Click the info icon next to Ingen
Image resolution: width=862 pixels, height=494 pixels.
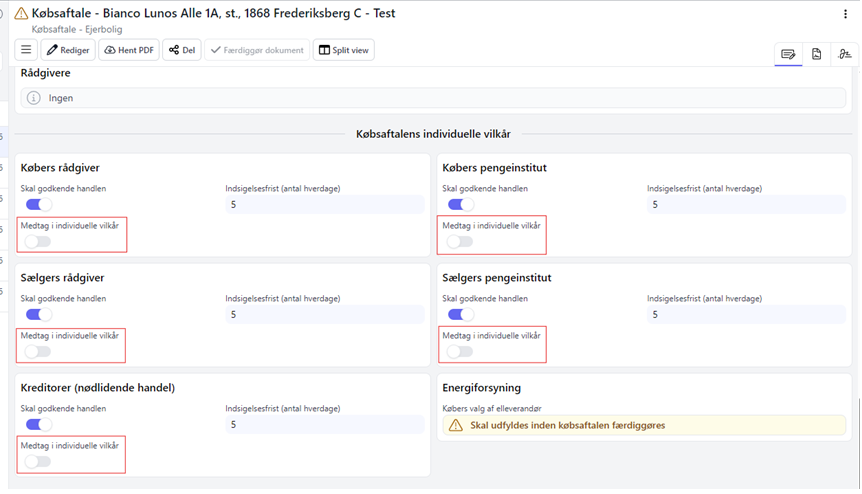pyautogui.click(x=34, y=98)
